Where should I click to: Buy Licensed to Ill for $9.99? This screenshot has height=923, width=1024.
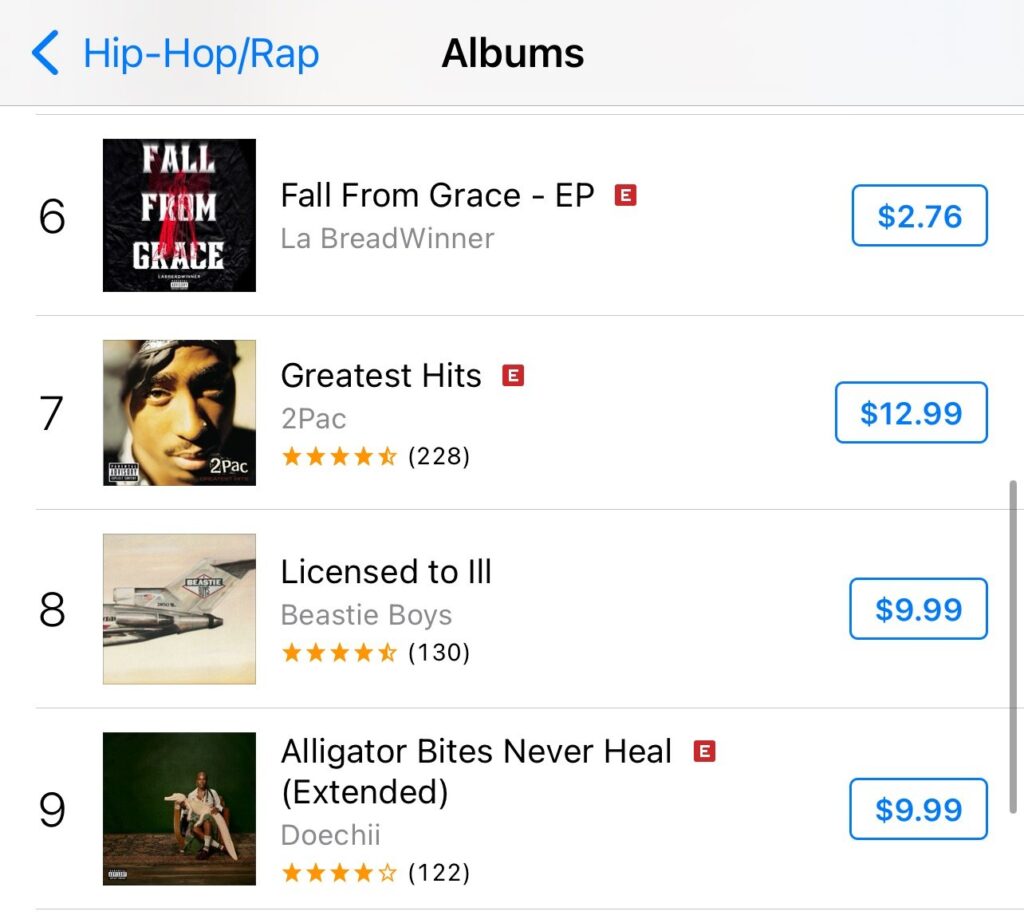(x=918, y=609)
